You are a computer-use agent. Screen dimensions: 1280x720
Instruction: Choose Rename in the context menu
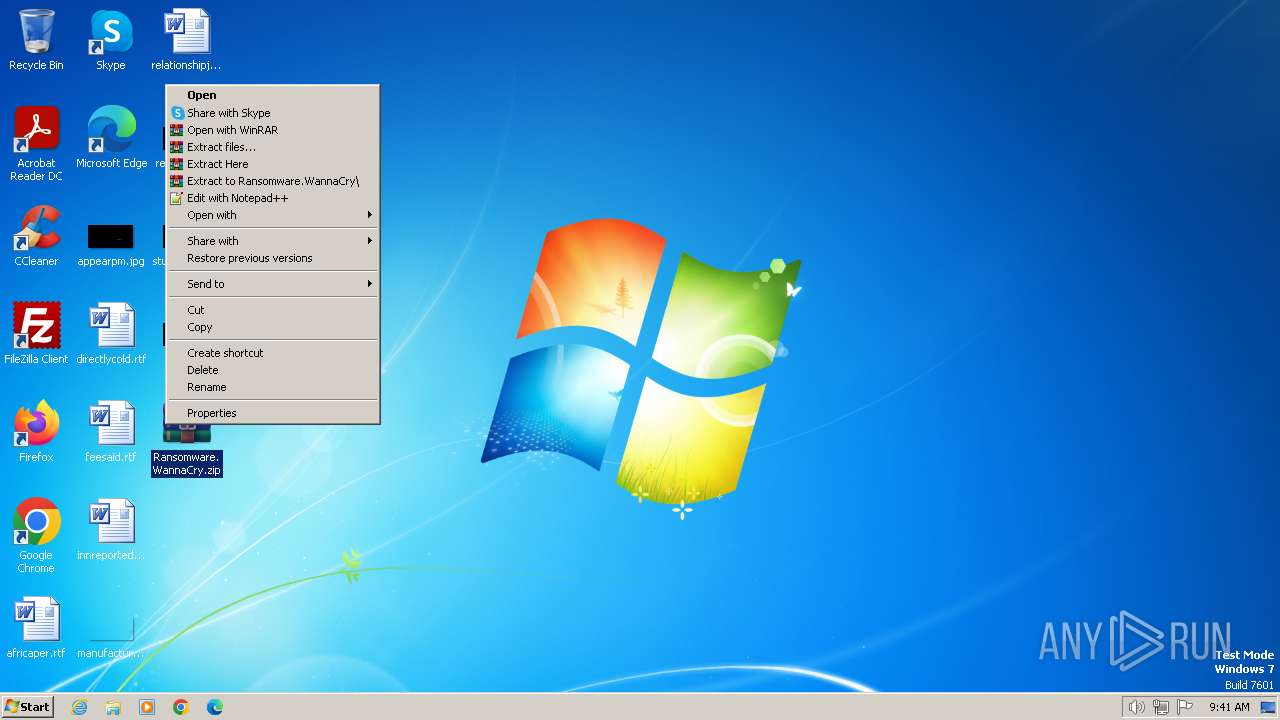pyautogui.click(x=273, y=387)
